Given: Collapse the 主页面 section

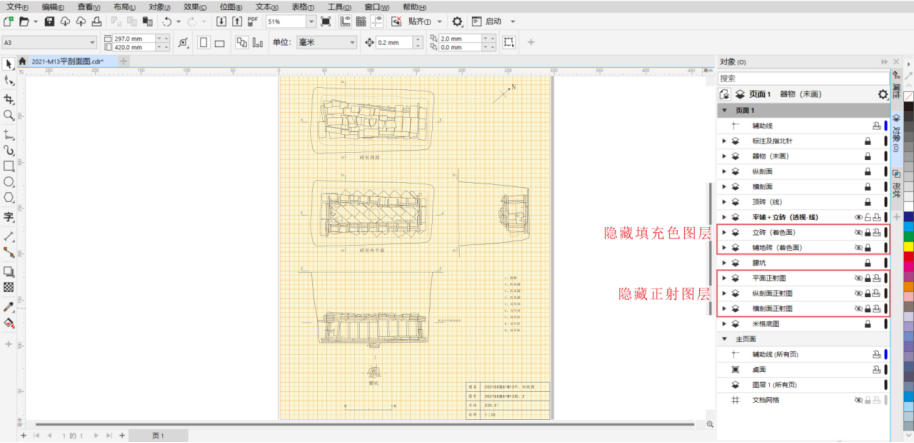Looking at the screenshot, I should point(724,340).
